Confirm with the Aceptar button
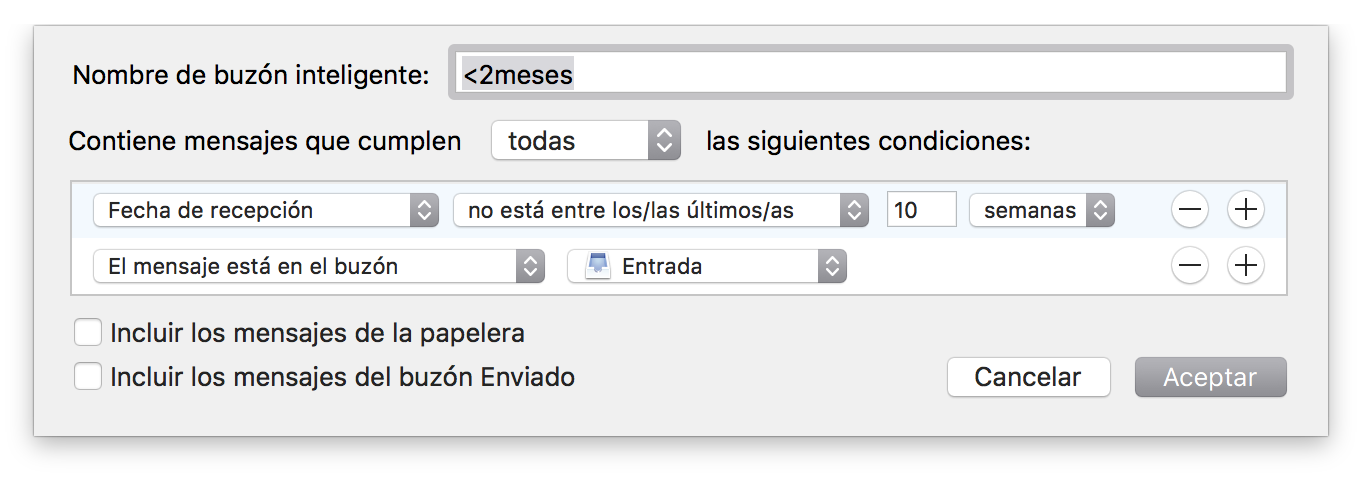Image resolution: width=1362 pixels, height=478 pixels. (1210, 377)
